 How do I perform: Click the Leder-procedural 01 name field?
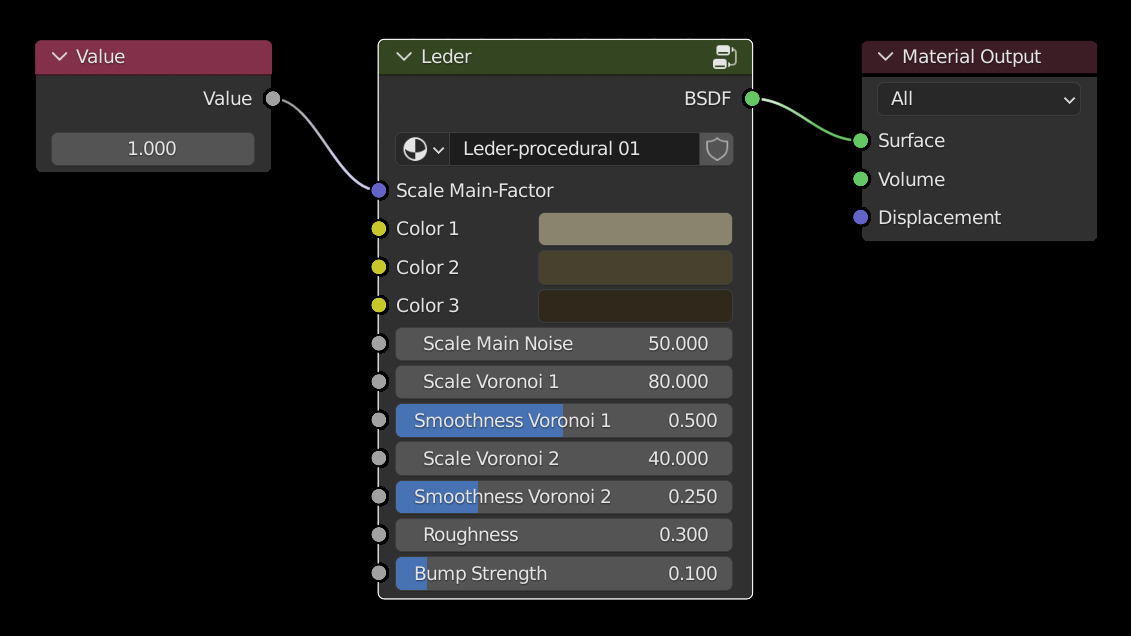pyautogui.click(x=573, y=149)
